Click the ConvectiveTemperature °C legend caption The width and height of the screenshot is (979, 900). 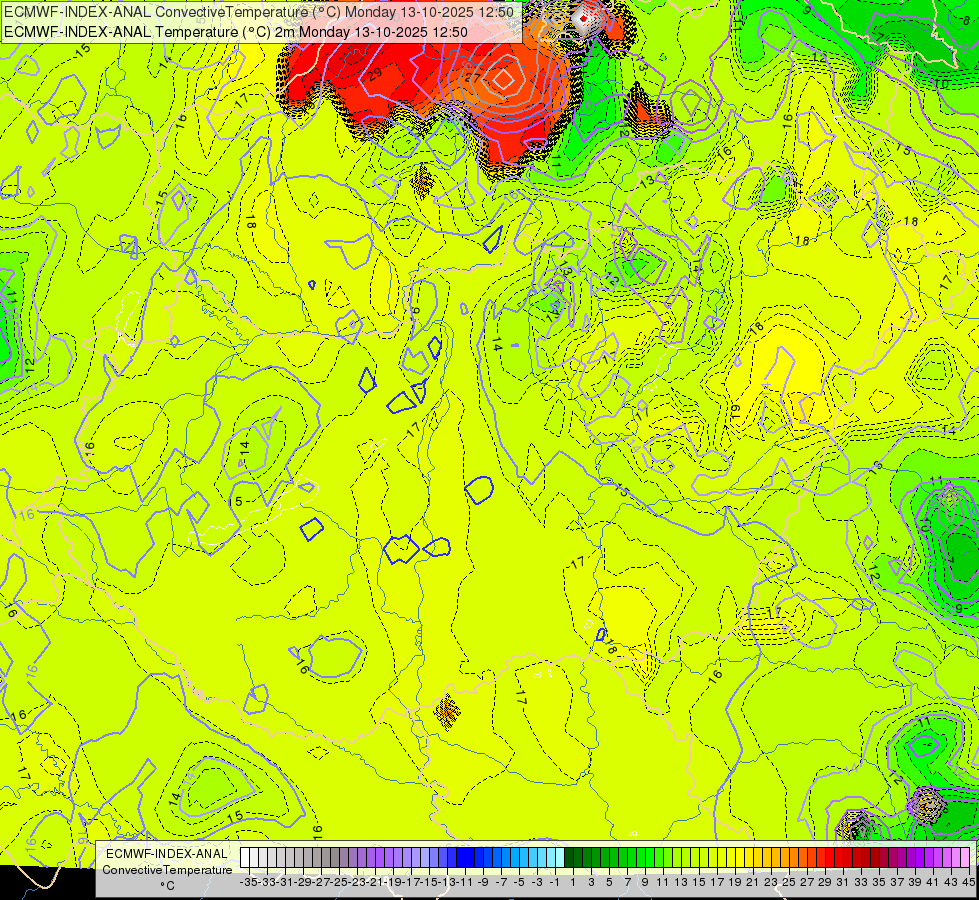pos(167,870)
